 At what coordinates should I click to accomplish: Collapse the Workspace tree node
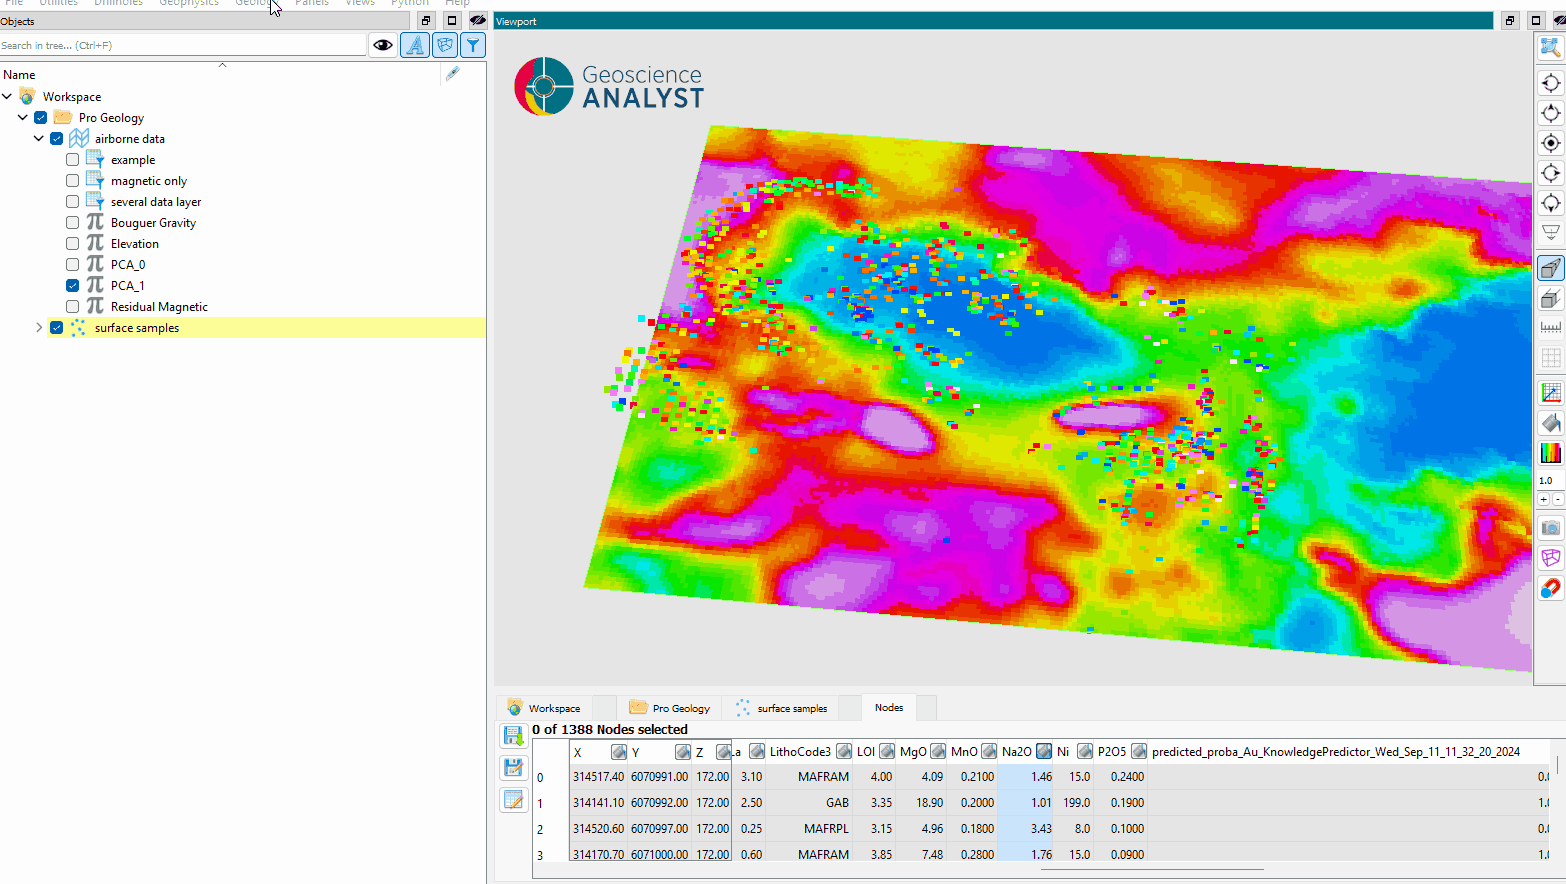(x=7, y=97)
